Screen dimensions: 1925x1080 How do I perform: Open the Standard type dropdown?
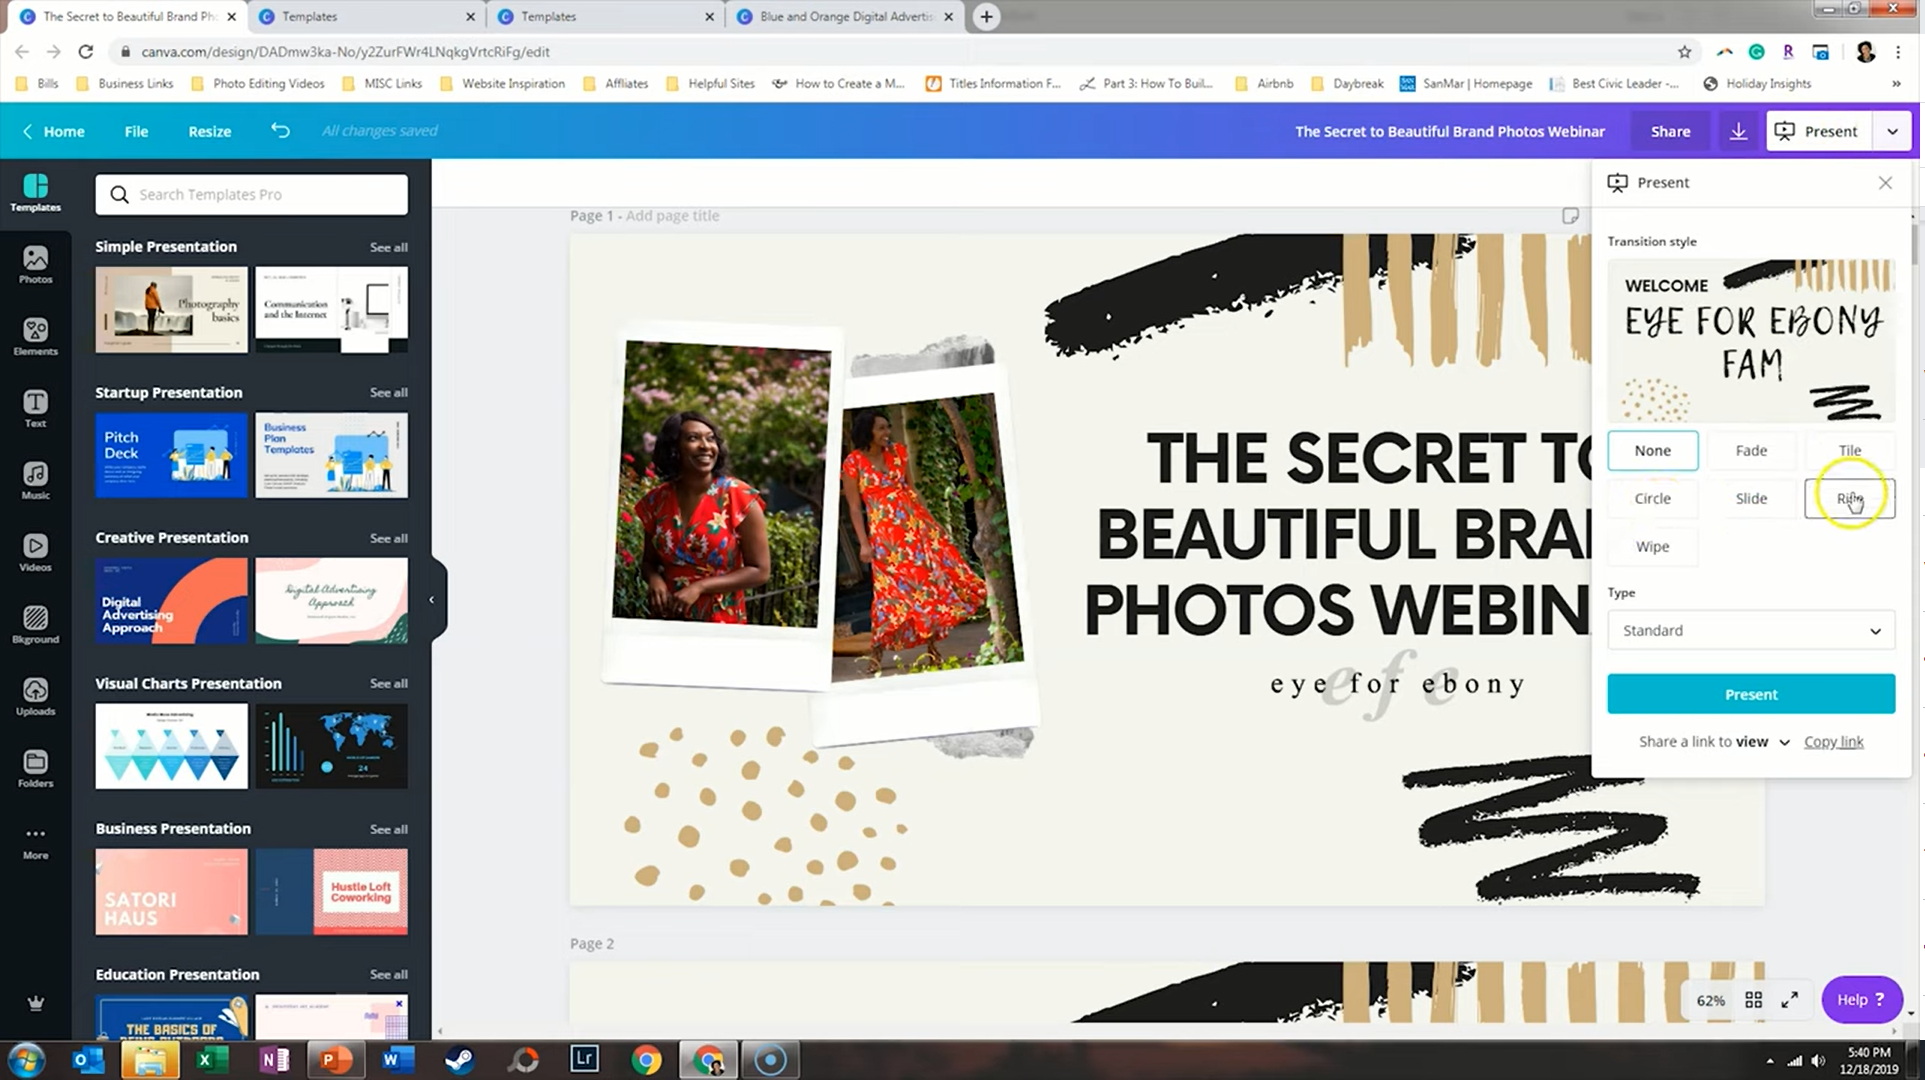(x=1750, y=630)
